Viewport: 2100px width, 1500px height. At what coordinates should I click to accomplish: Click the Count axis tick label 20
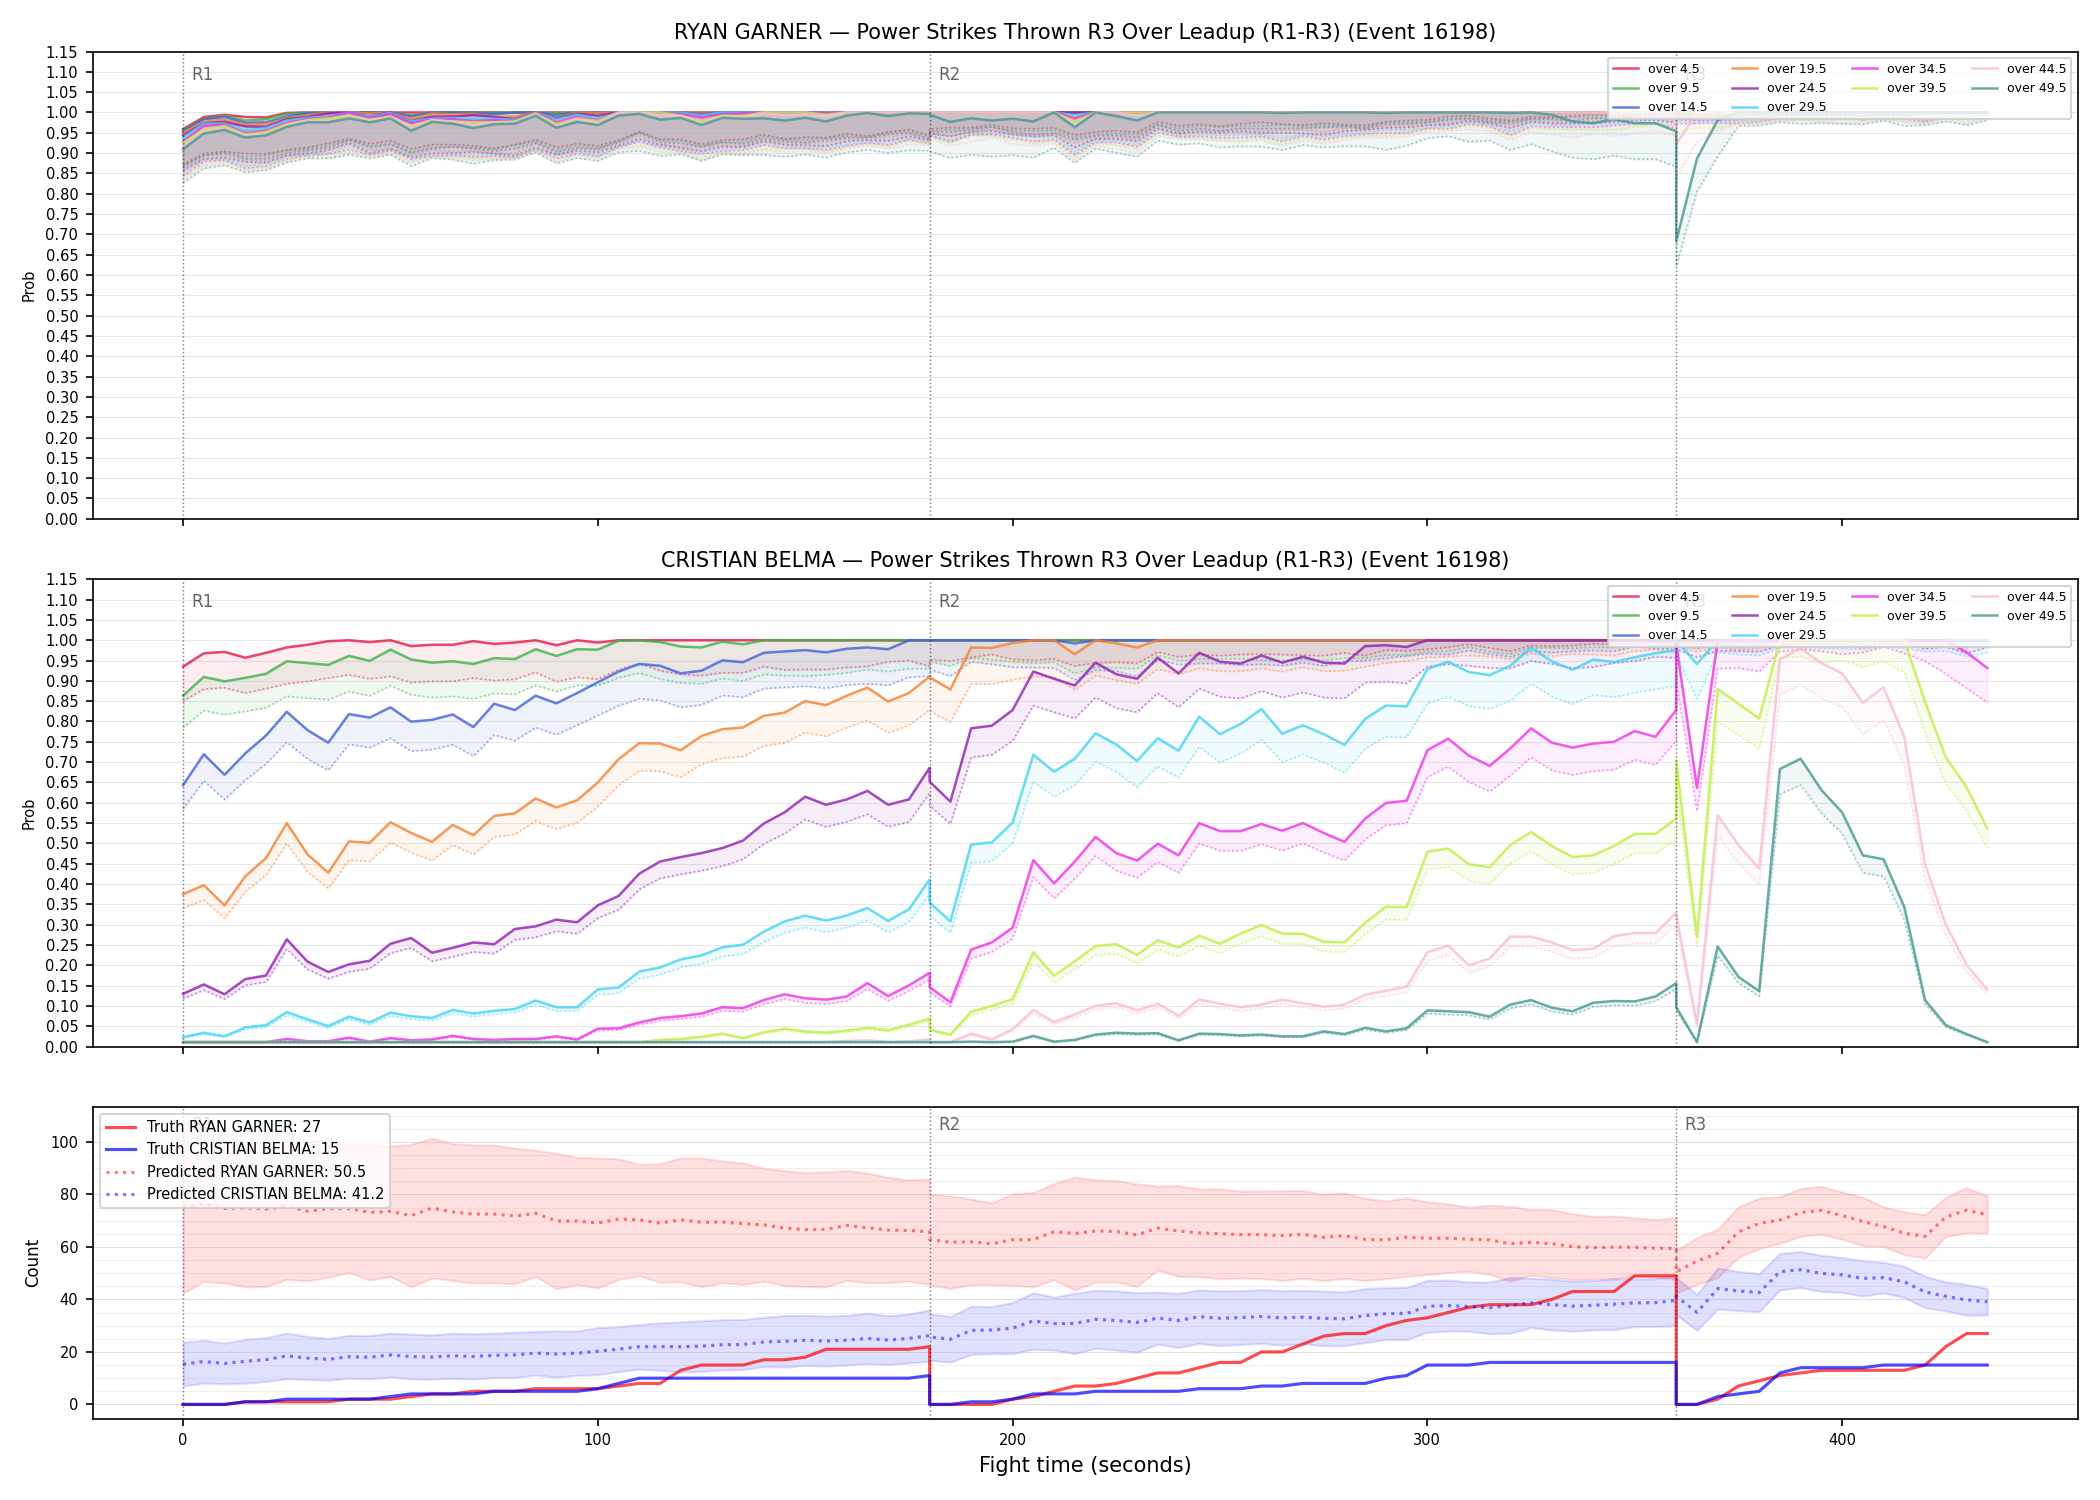click(x=67, y=1352)
